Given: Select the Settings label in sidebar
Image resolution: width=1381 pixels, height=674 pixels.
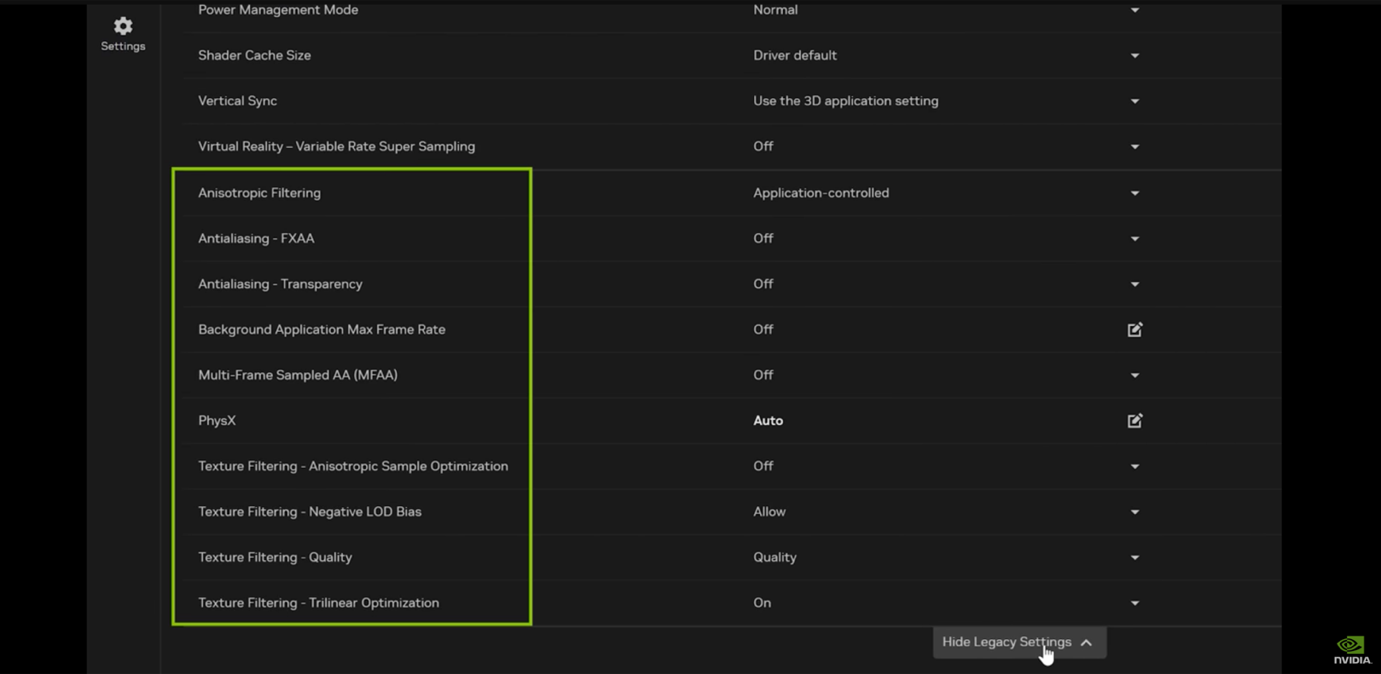Looking at the screenshot, I should [123, 46].
